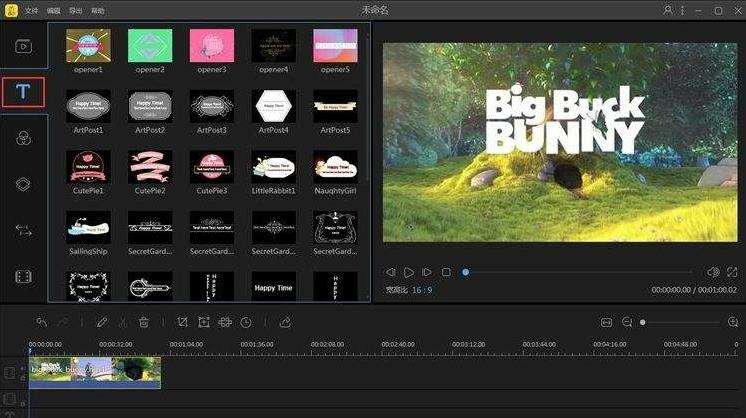Select the opener4 text template
Image resolution: width=746 pixels, height=418 pixels.
[x=274, y=46]
